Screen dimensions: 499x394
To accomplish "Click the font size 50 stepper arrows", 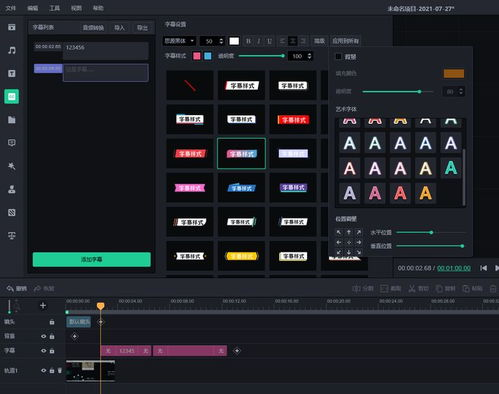I will [221, 41].
